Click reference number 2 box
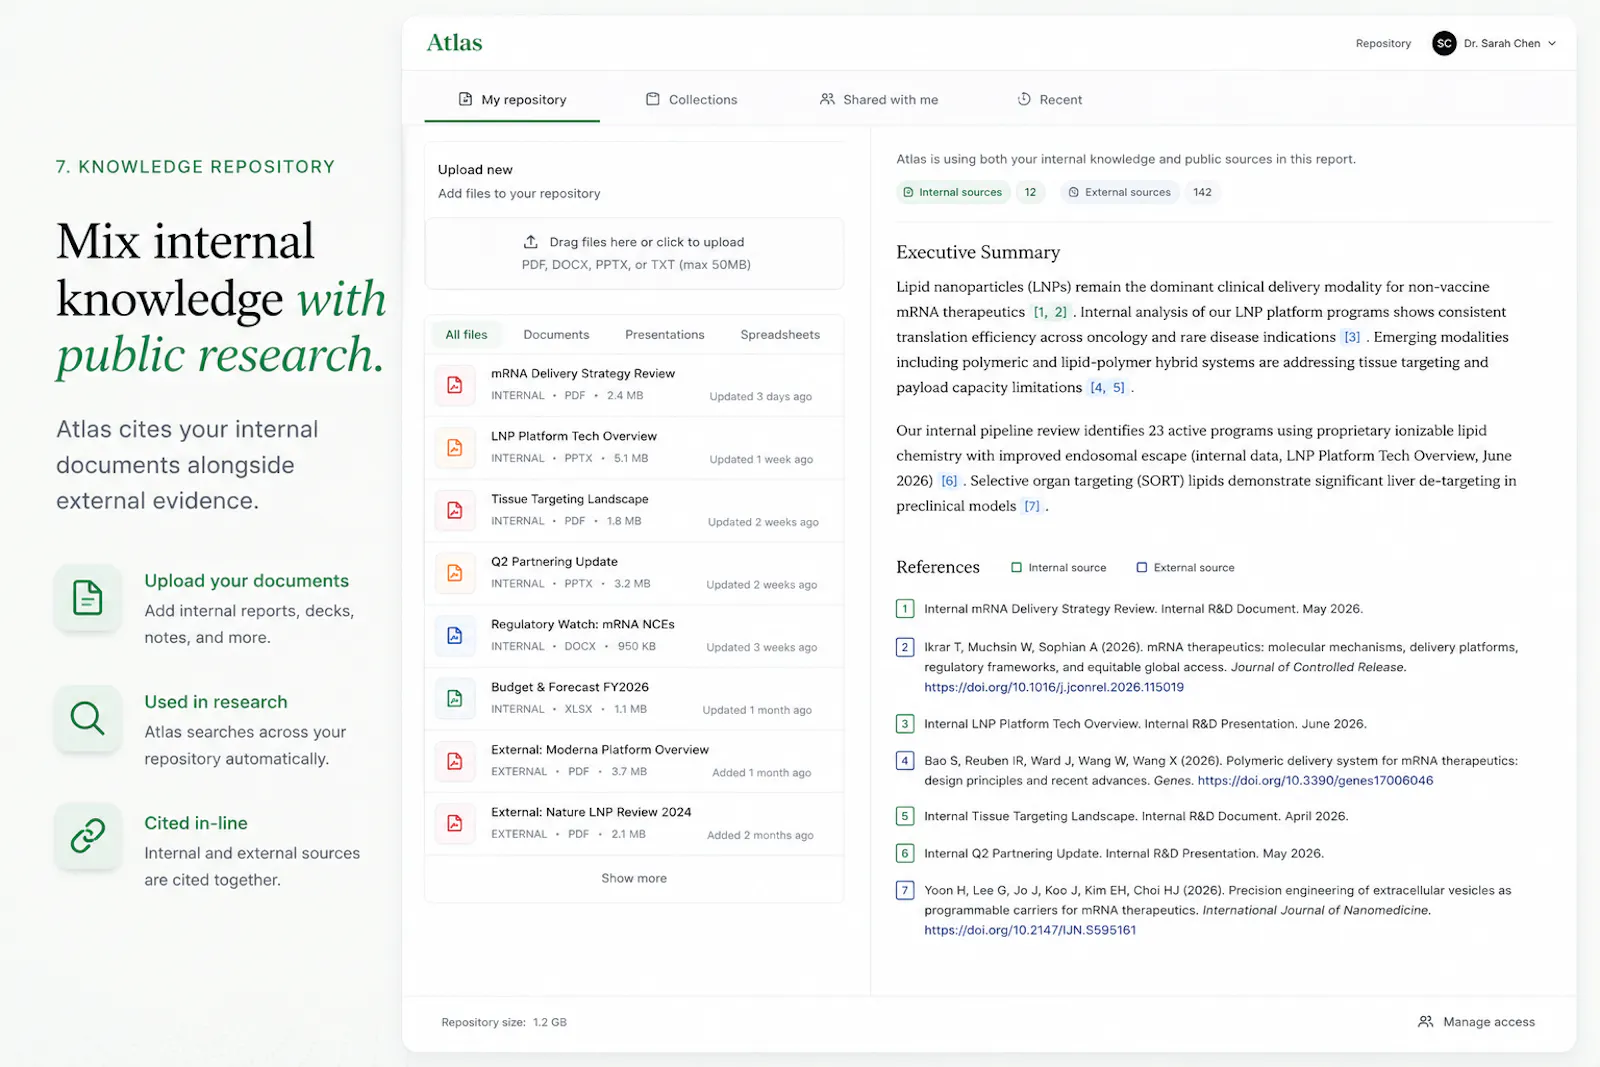The height and width of the screenshot is (1067, 1600). (x=905, y=647)
